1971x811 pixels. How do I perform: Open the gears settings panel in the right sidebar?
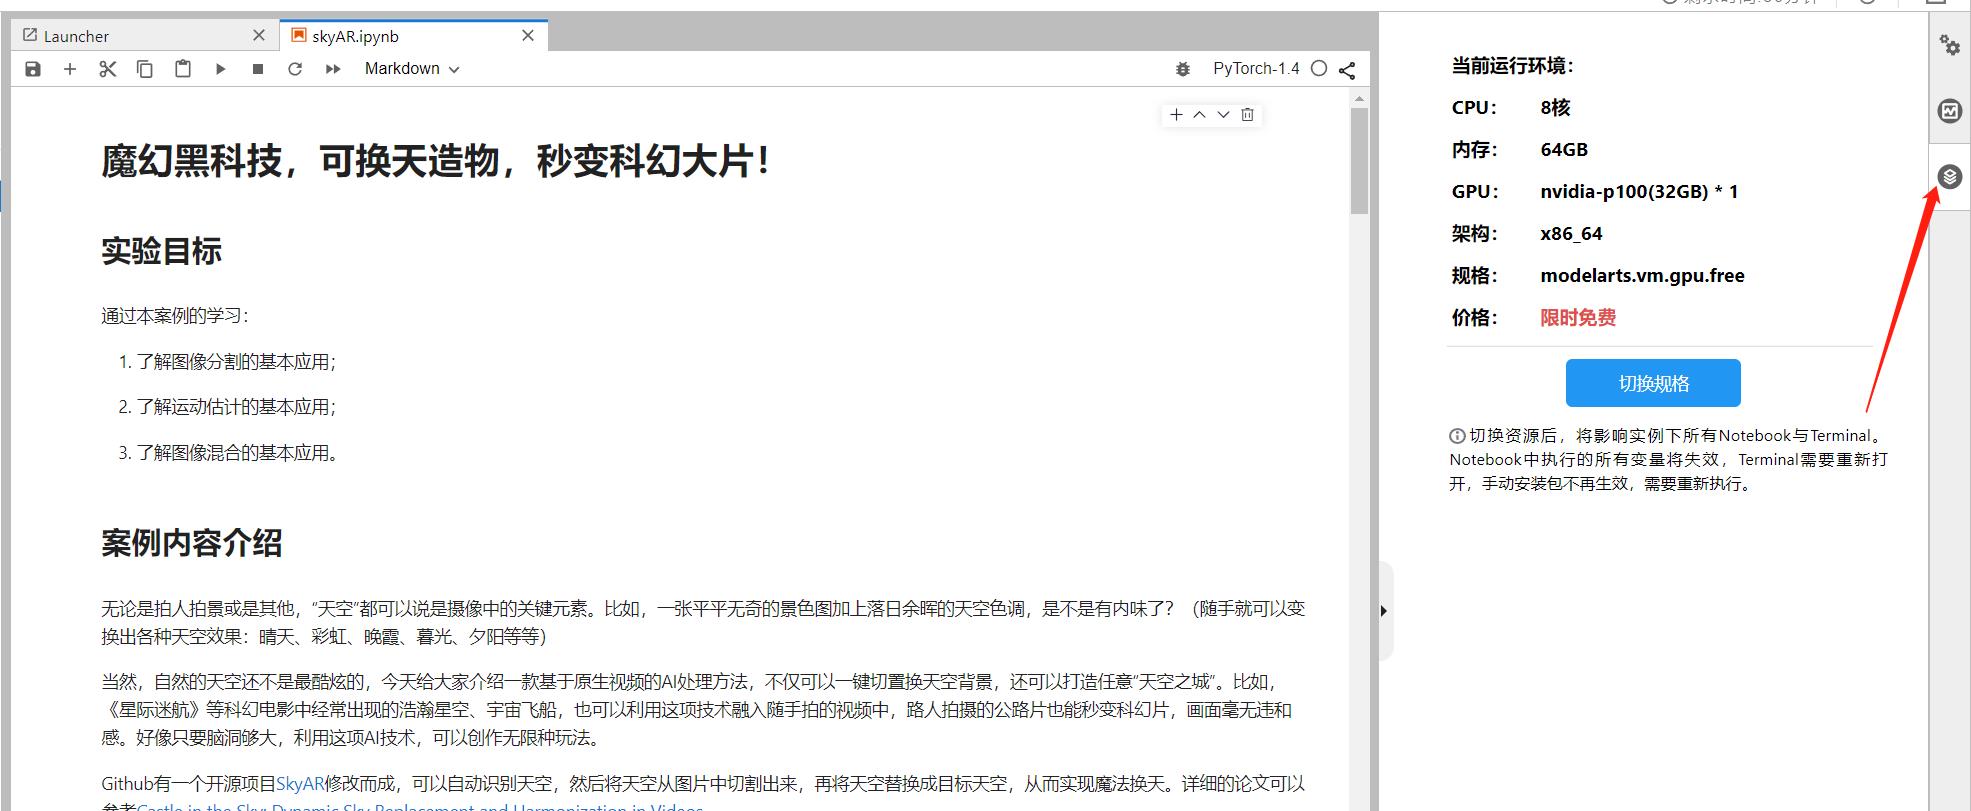point(1950,45)
